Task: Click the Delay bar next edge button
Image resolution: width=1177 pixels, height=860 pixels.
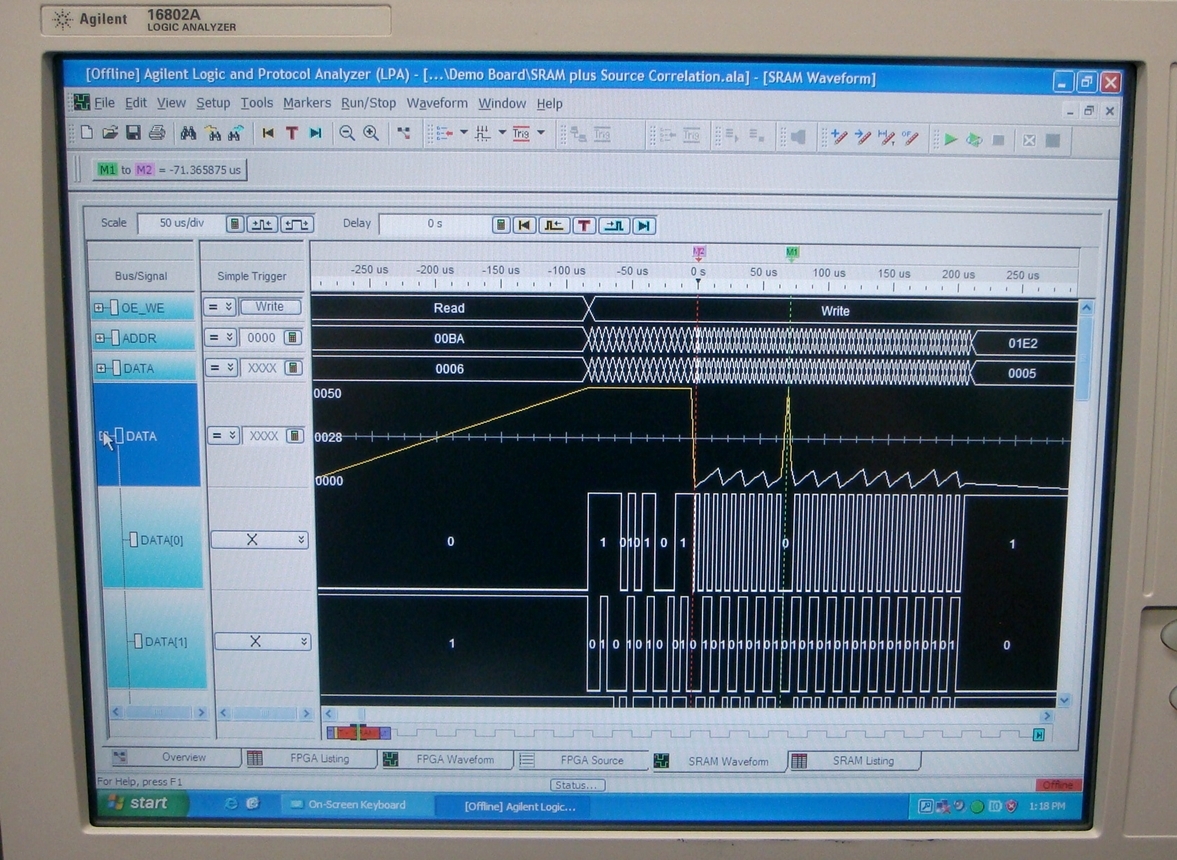Action: pos(614,226)
